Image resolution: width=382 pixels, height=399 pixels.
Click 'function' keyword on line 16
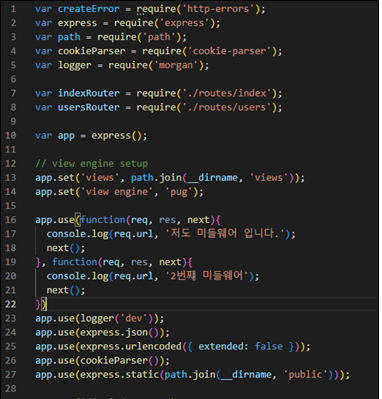(x=103, y=220)
